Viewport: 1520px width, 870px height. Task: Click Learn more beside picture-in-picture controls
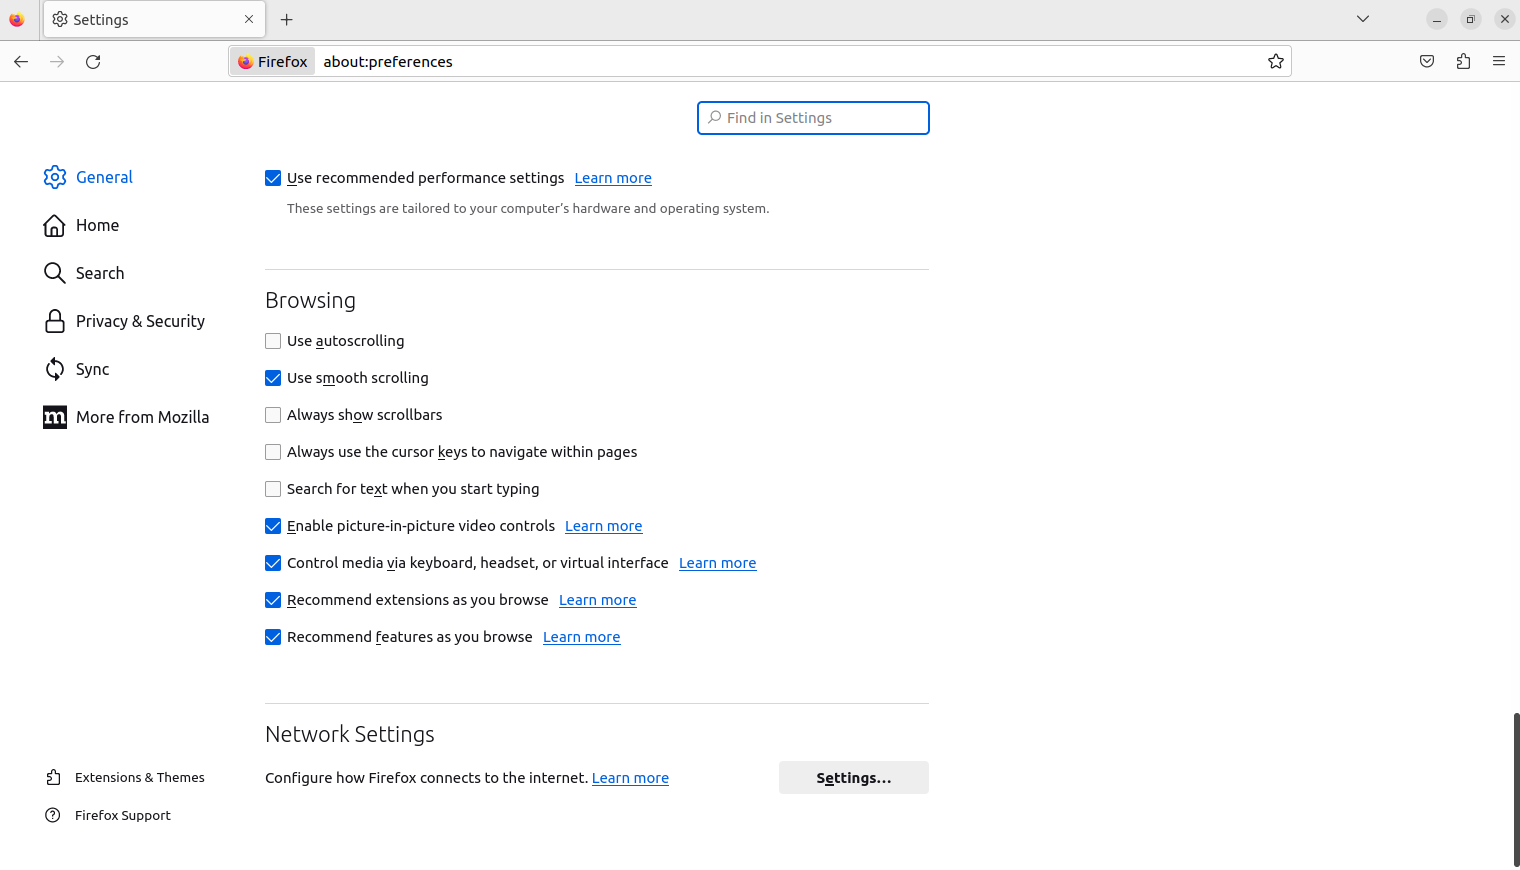click(603, 526)
